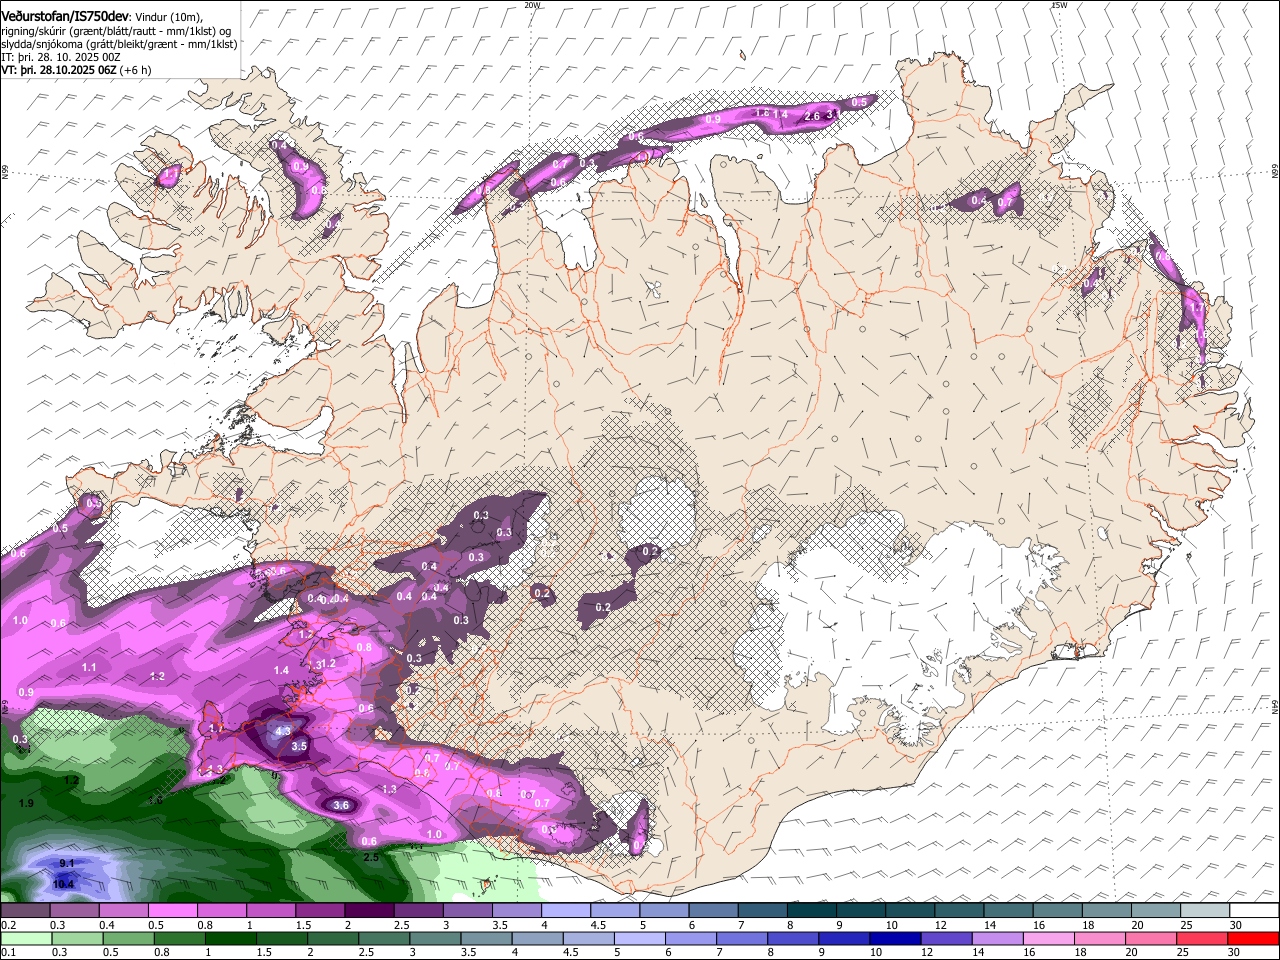1280x960 pixels.
Task: Click the bright pink 0.5 swatch on snow scale
Action: click(172, 911)
